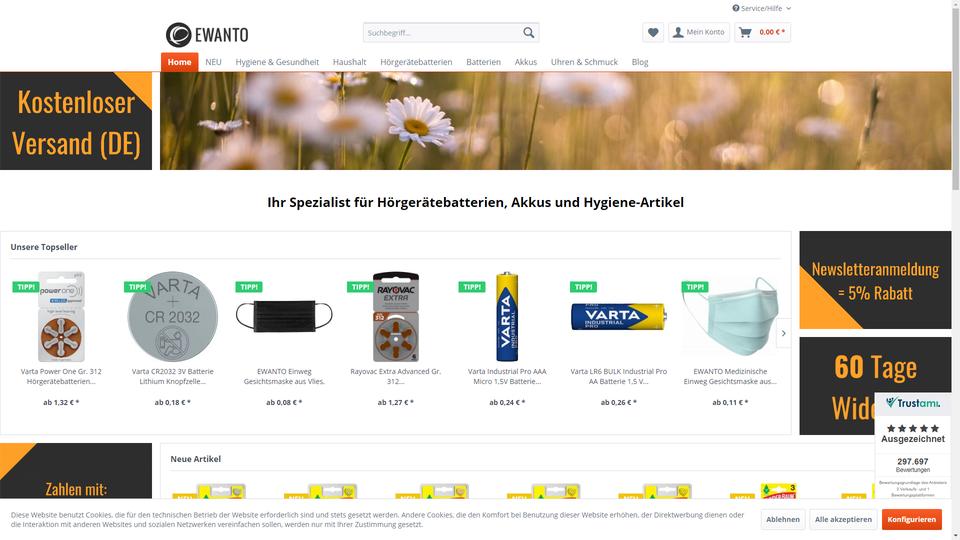Viewport: 960px width, 540px height.
Task: Click price ab 0,08 €
Action: [x=284, y=402]
